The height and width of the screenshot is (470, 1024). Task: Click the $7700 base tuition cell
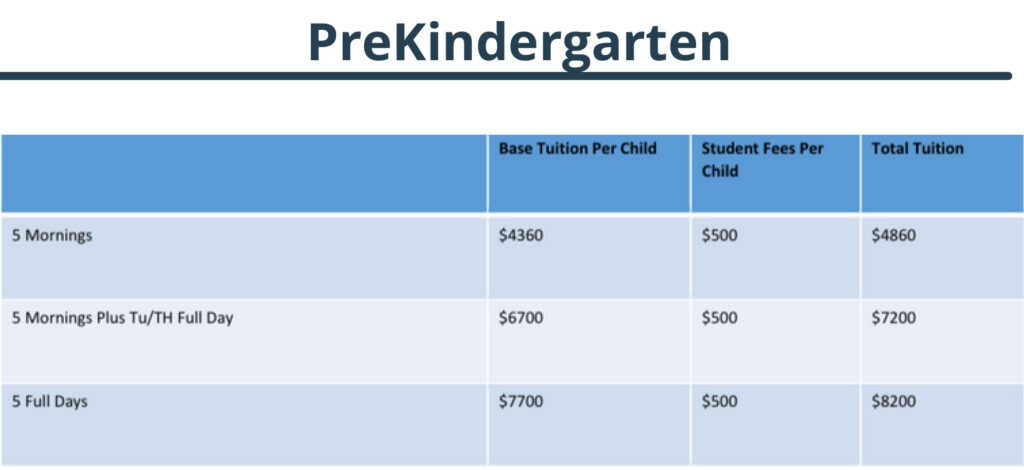tap(520, 401)
